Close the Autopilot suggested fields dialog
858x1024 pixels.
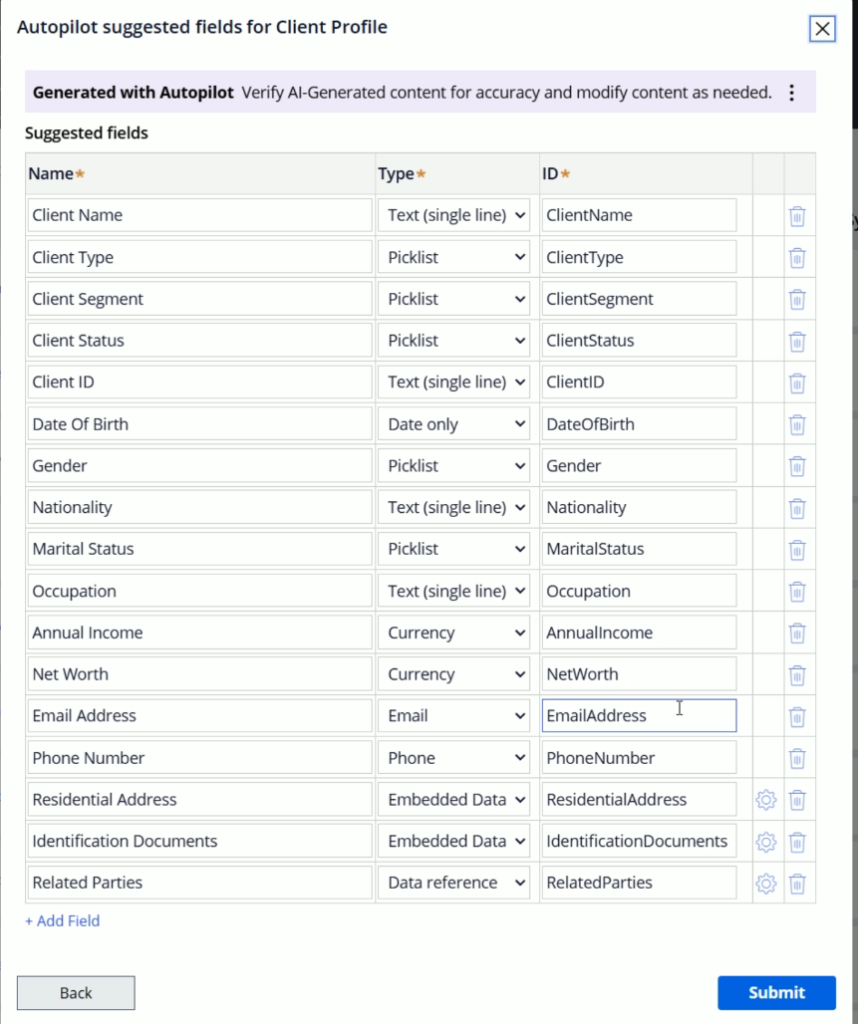pyautogui.click(x=822, y=29)
